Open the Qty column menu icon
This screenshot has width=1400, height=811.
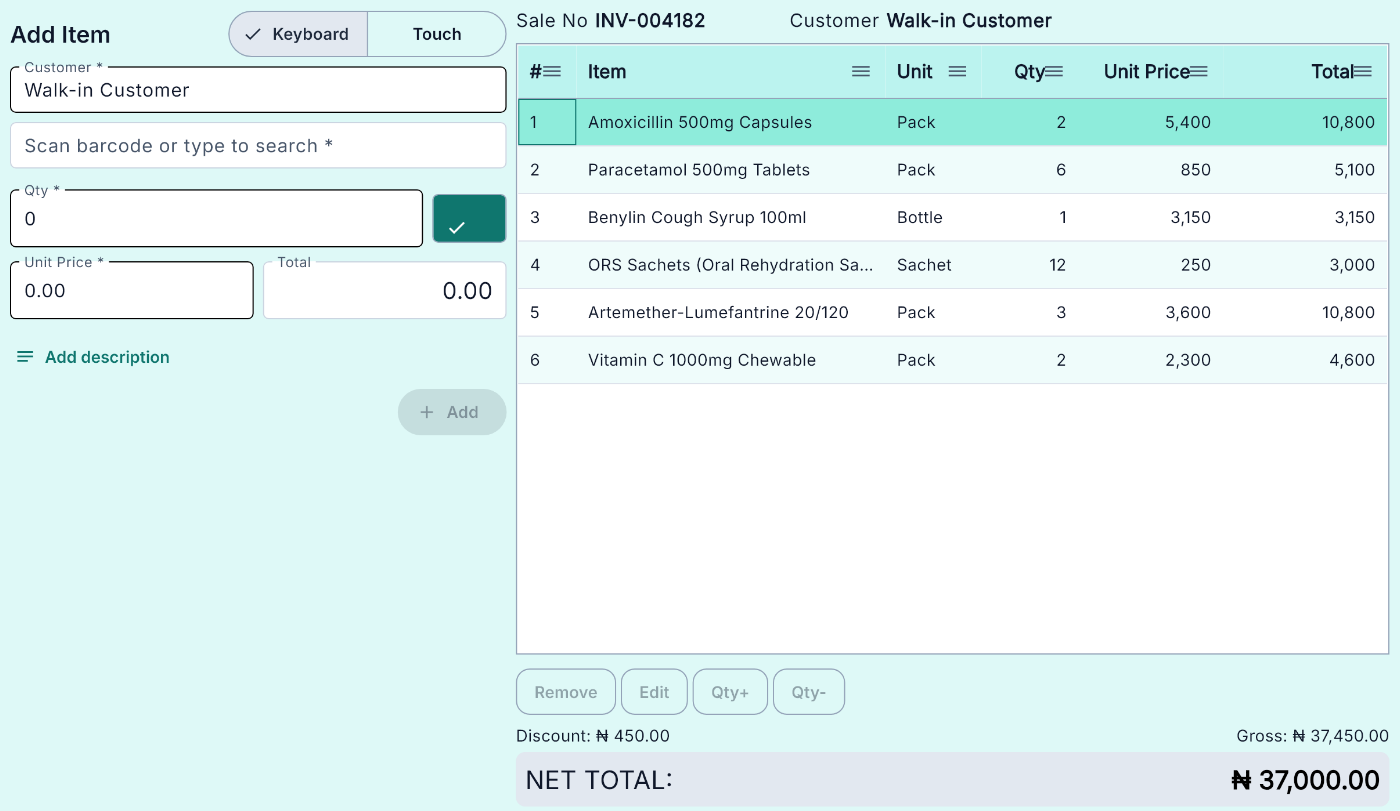pos(1054,71)
